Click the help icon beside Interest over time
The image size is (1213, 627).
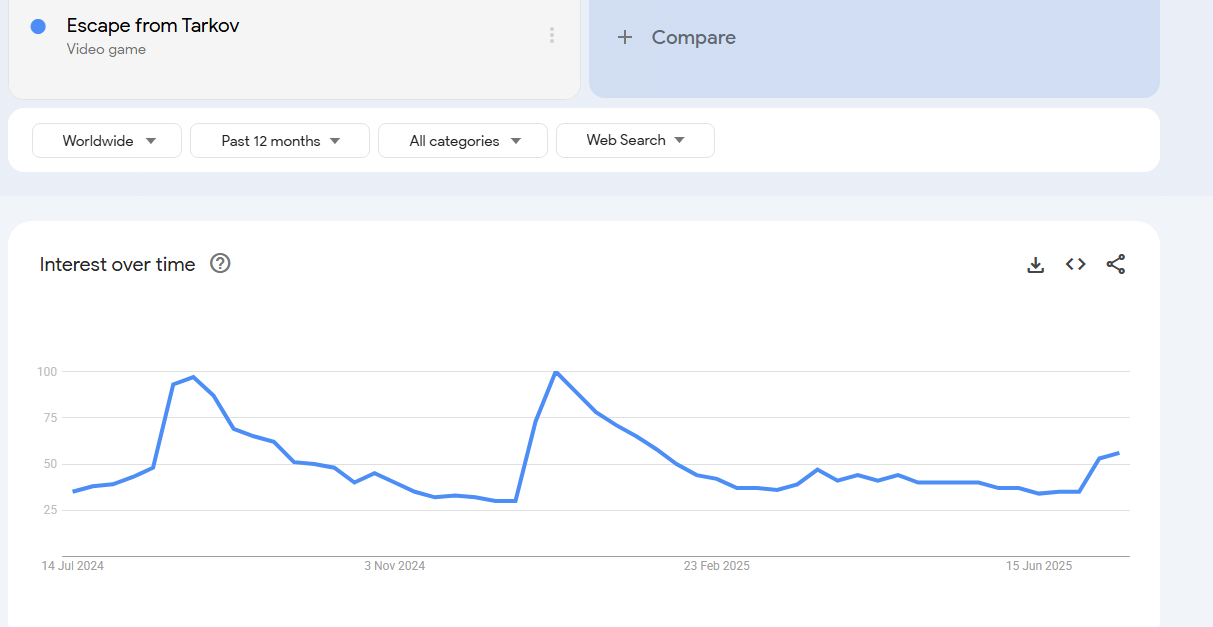[x=221, y=264]
